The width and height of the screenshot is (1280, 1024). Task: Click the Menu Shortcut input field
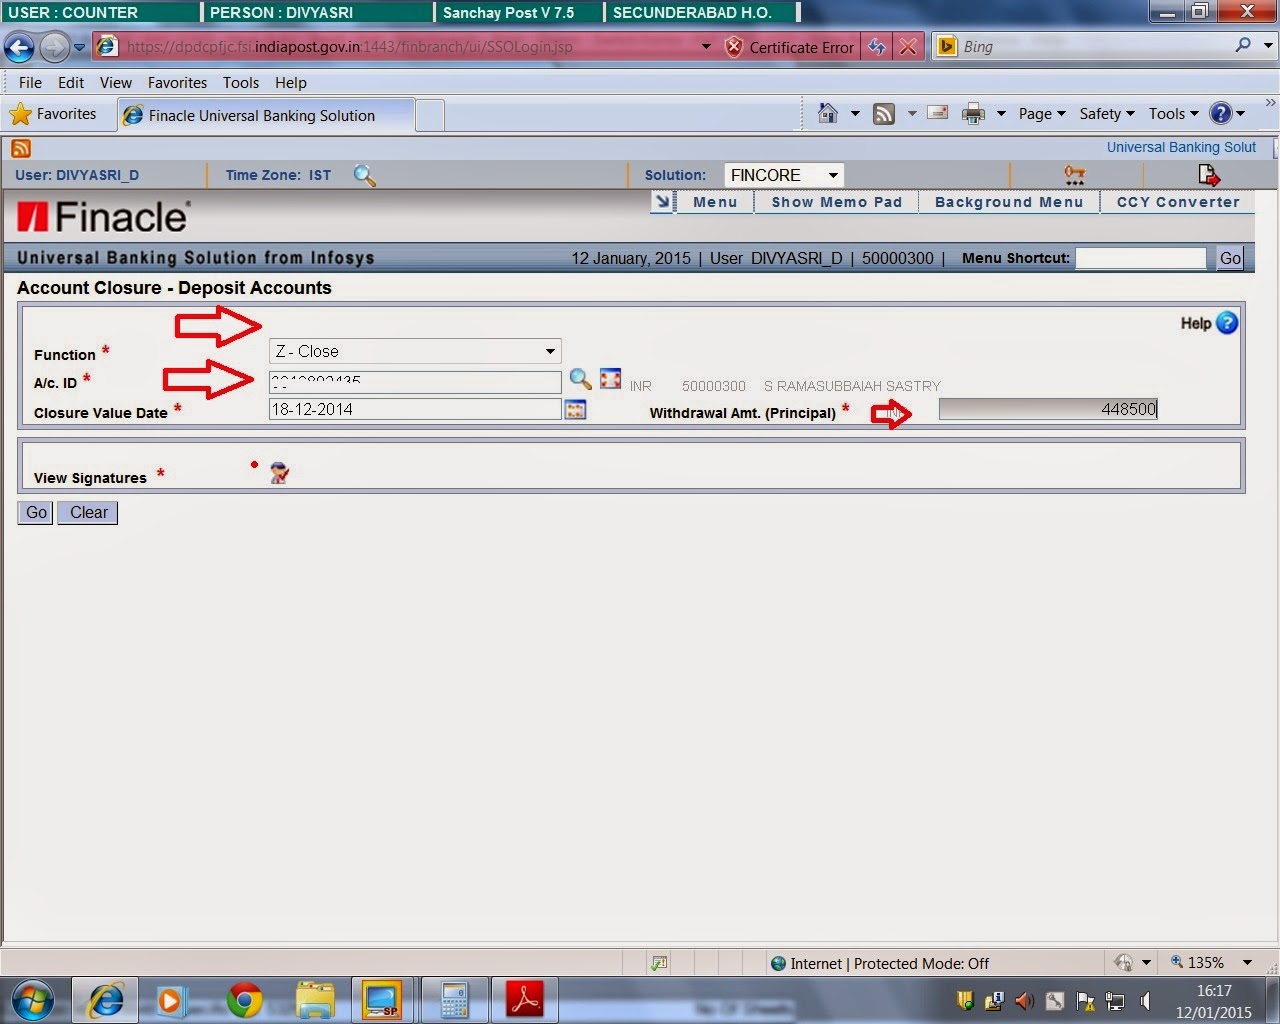point(1141,258)
